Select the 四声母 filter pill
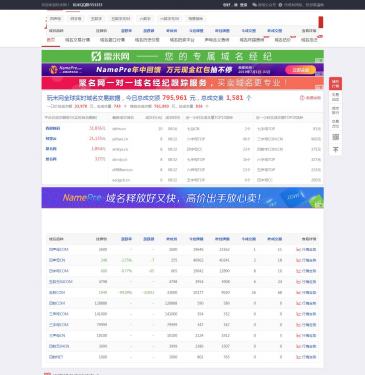This screenshot has height=375, width=365. pyautogui.click(x=55, y=19)
